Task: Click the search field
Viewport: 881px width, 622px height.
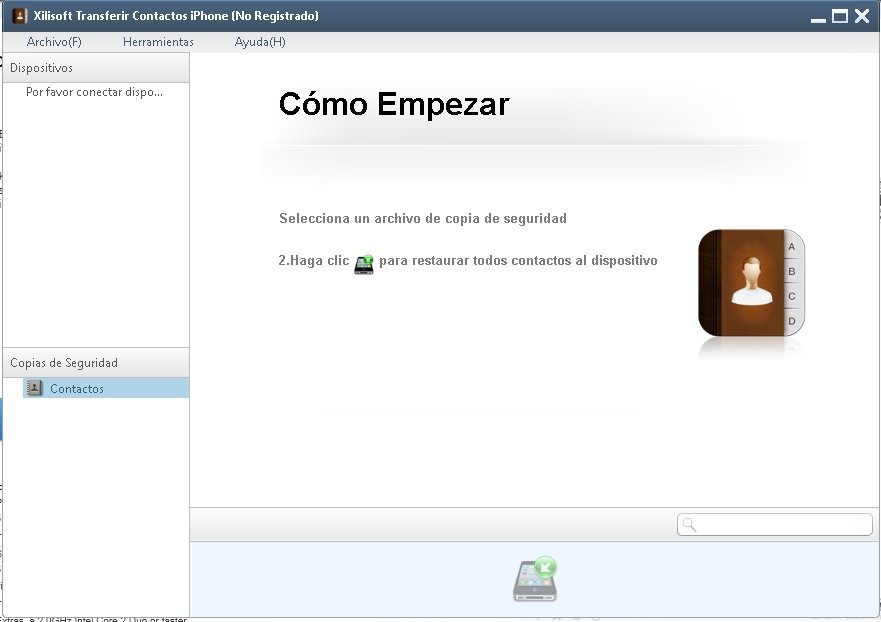Action: point(775,525)
